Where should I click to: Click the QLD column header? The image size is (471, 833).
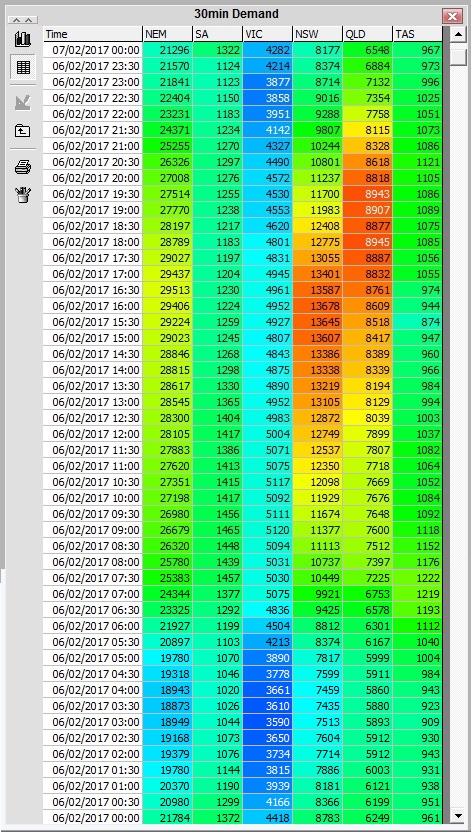click(367, 35)
